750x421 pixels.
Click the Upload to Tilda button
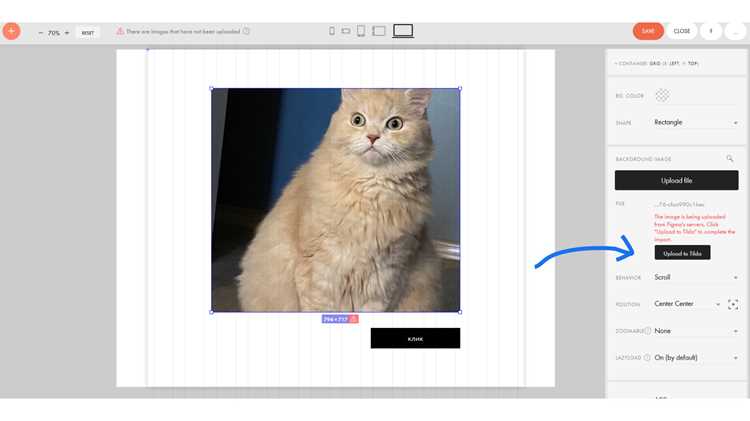682,253
